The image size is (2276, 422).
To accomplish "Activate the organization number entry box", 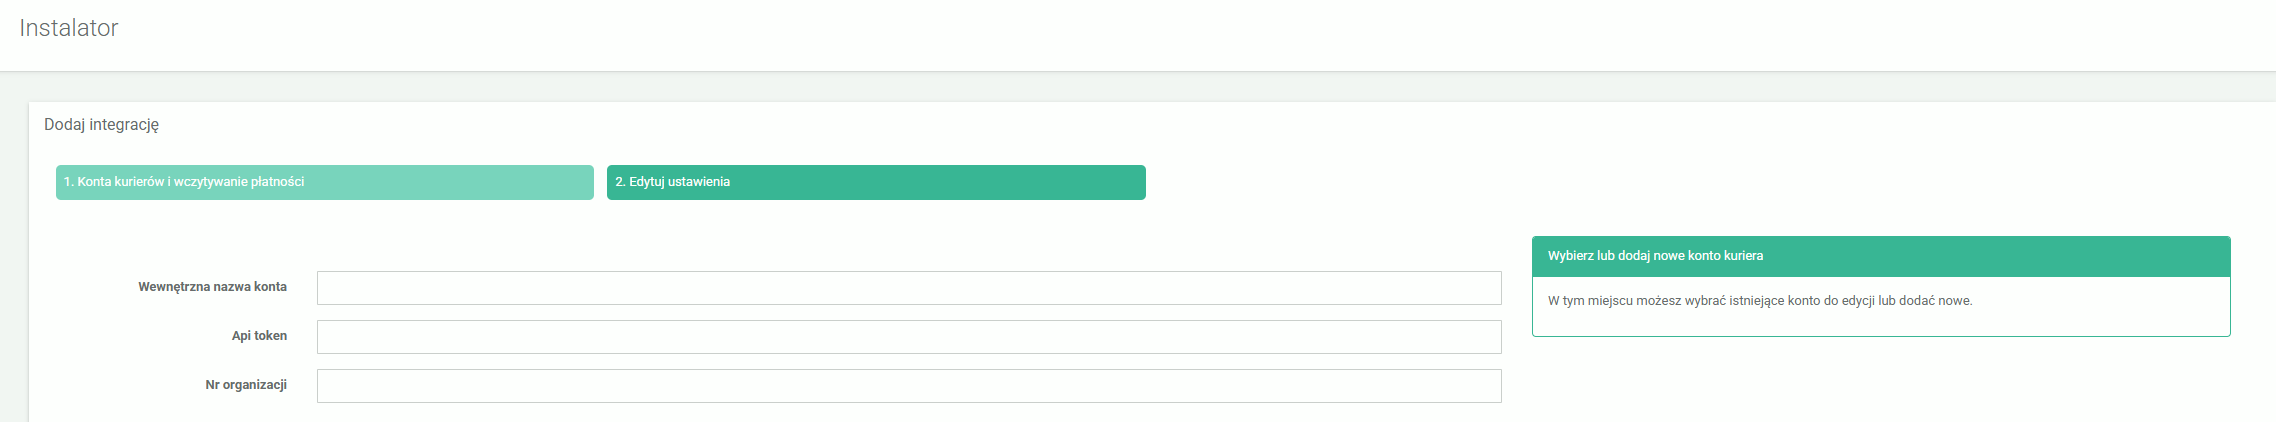I will [x=908, y=386].
